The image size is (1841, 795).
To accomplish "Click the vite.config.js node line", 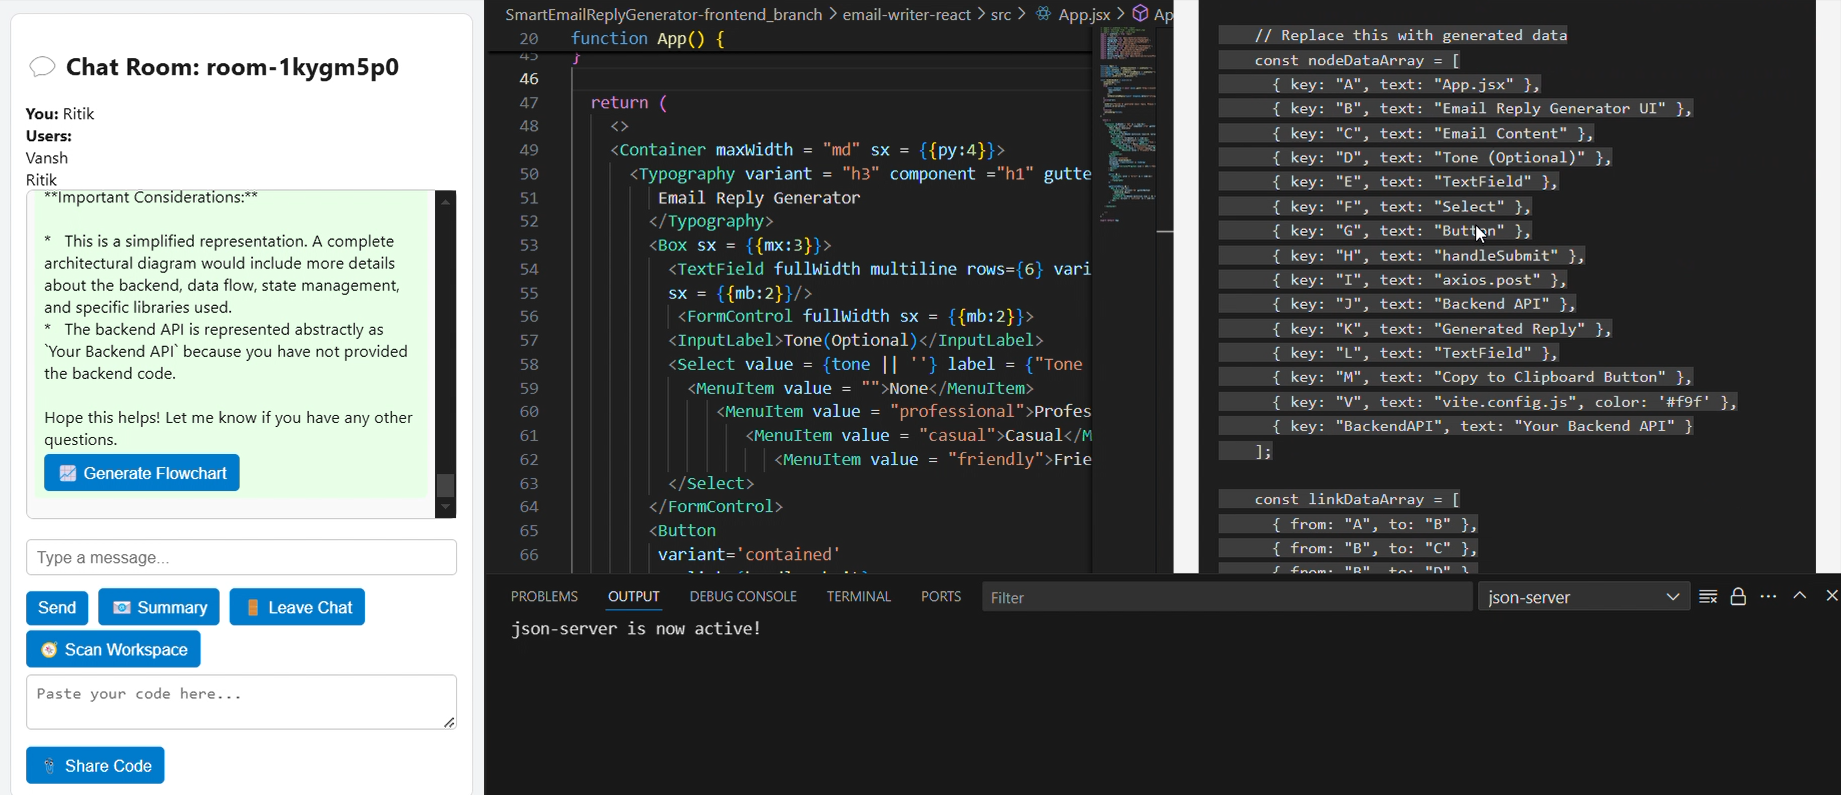I will point(1505,402).
